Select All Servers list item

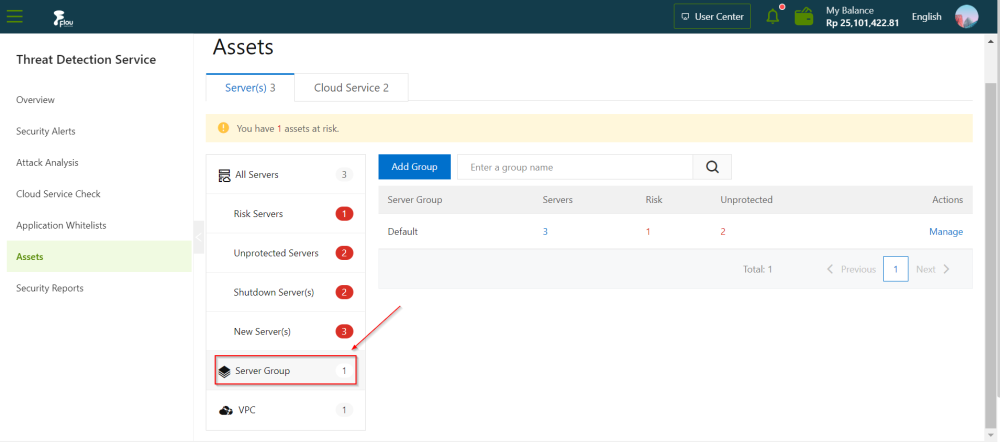tap(286, 175)
